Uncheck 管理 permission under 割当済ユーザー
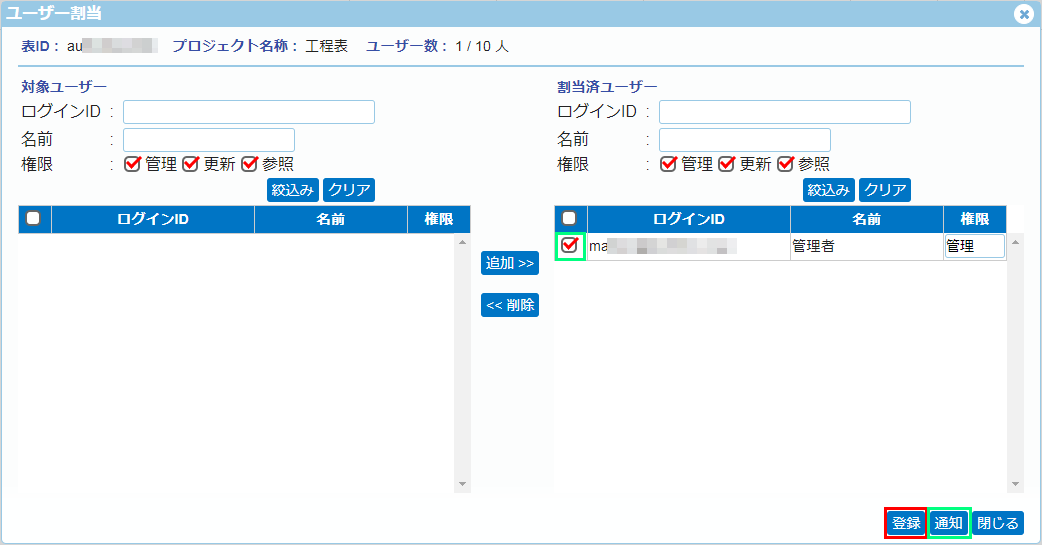1042x545 pixels. [668, 164]
